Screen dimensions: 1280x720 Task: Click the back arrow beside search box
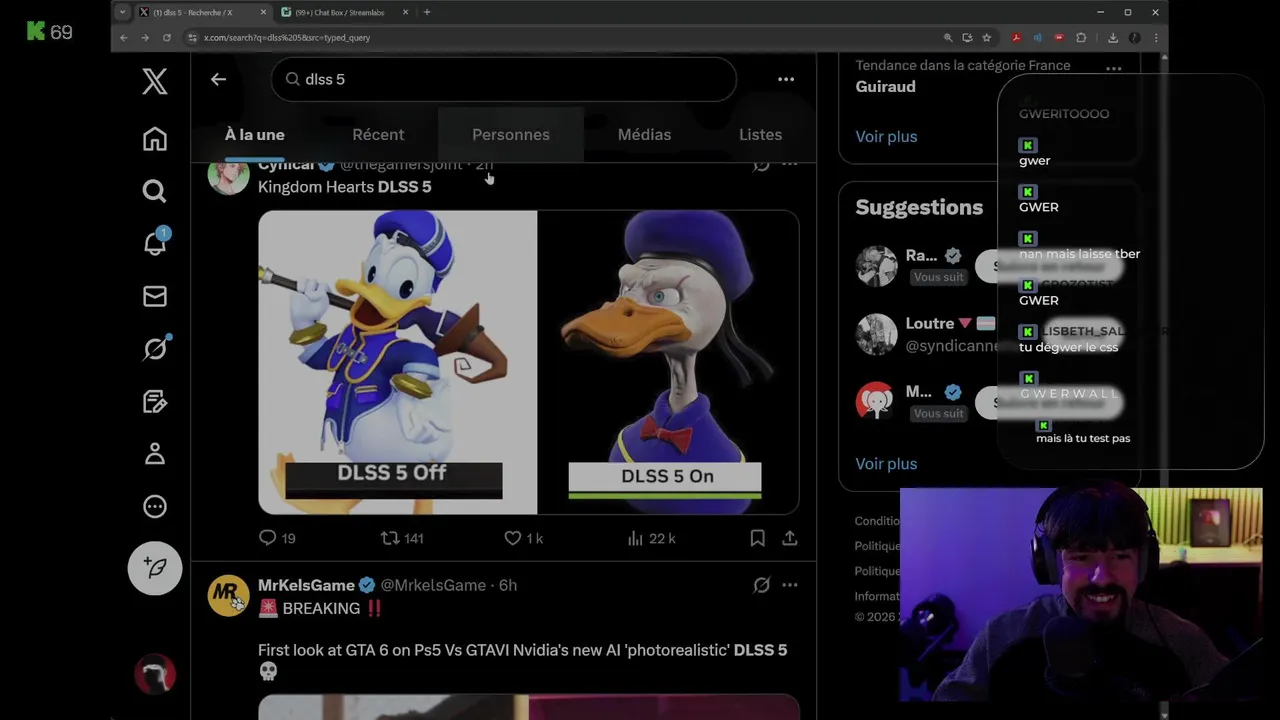tap(218, 79)
